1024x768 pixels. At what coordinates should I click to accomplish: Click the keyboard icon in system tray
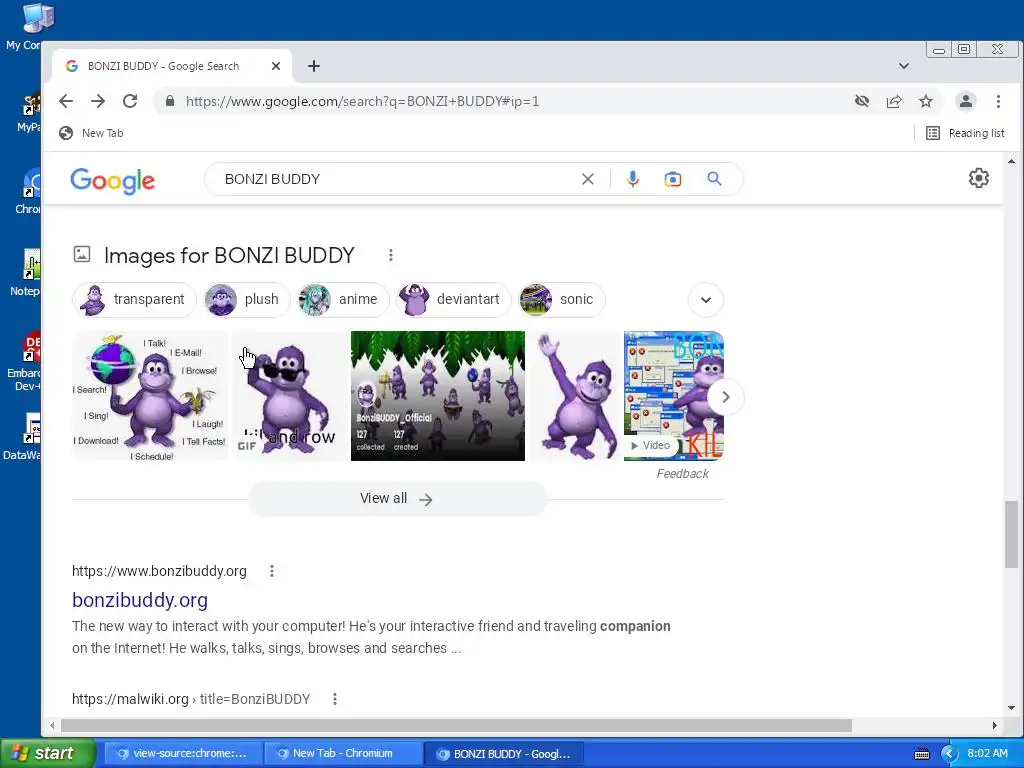[921, 754]
